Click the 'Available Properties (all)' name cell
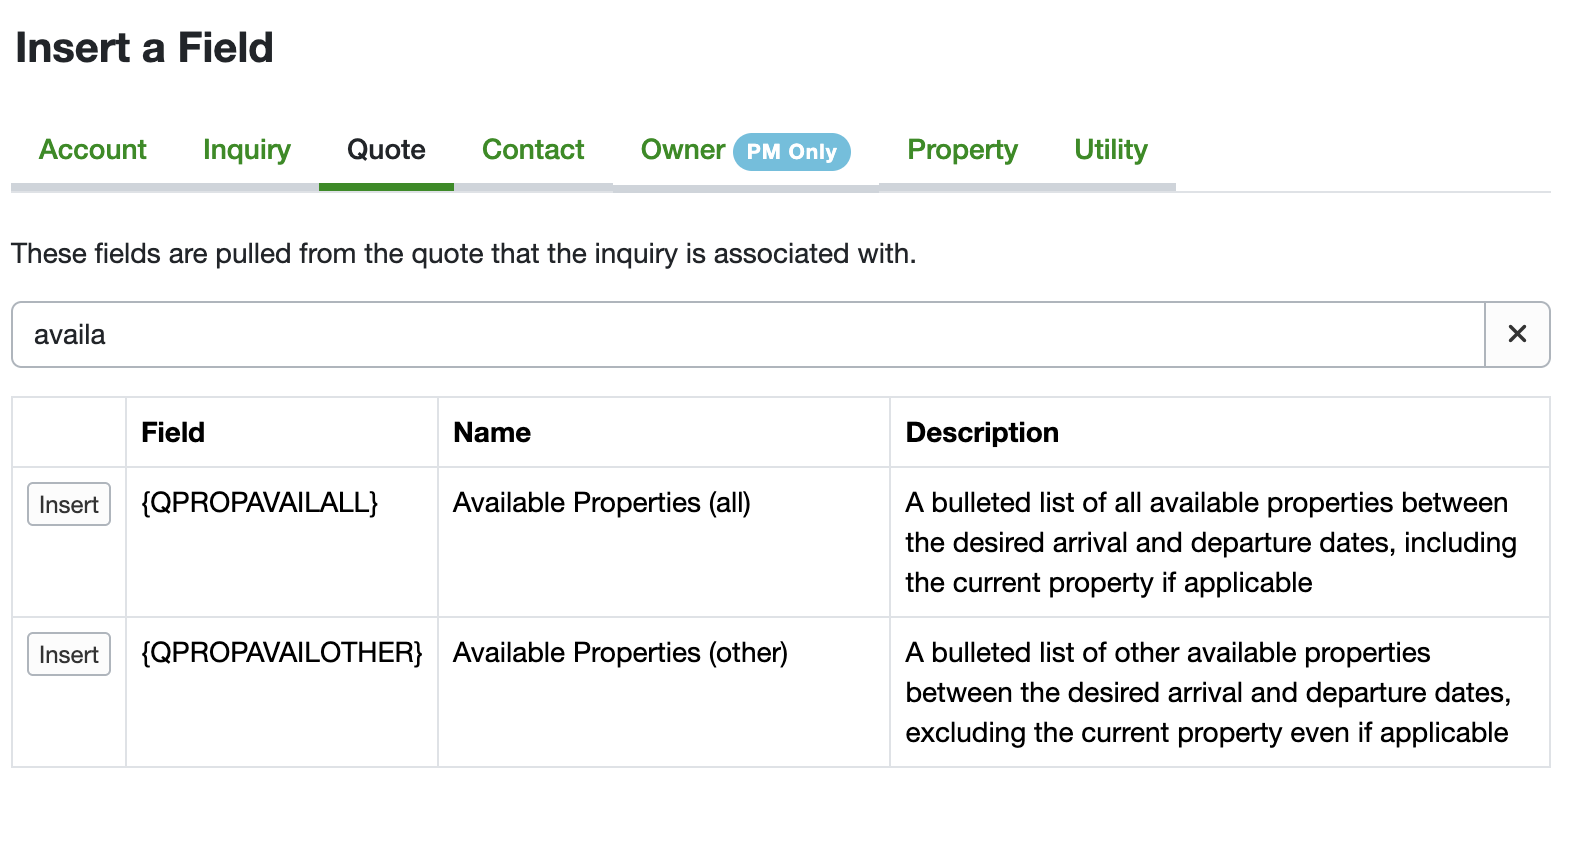The height and width of the screenshot is (858, 1576). [x=601, y=502]
